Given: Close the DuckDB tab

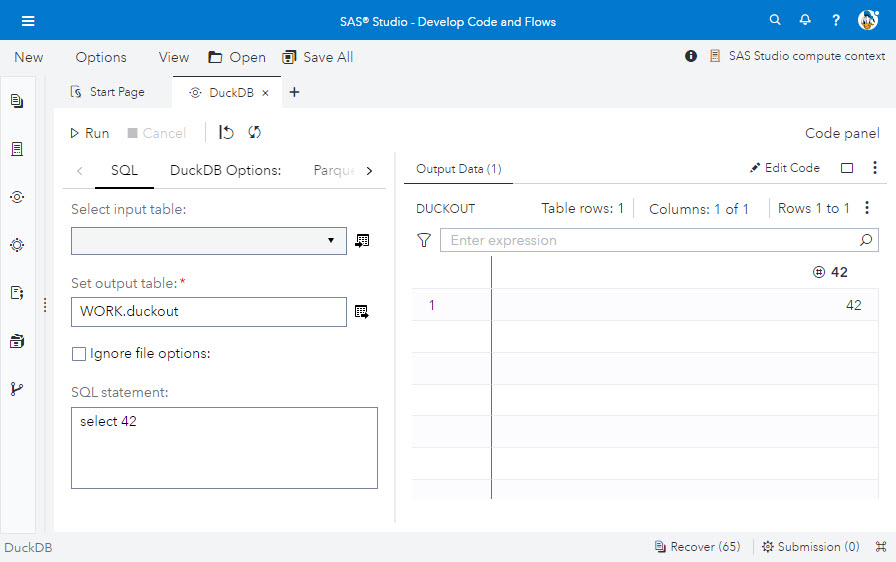Looking at the screenshot, I should (265, 93).
